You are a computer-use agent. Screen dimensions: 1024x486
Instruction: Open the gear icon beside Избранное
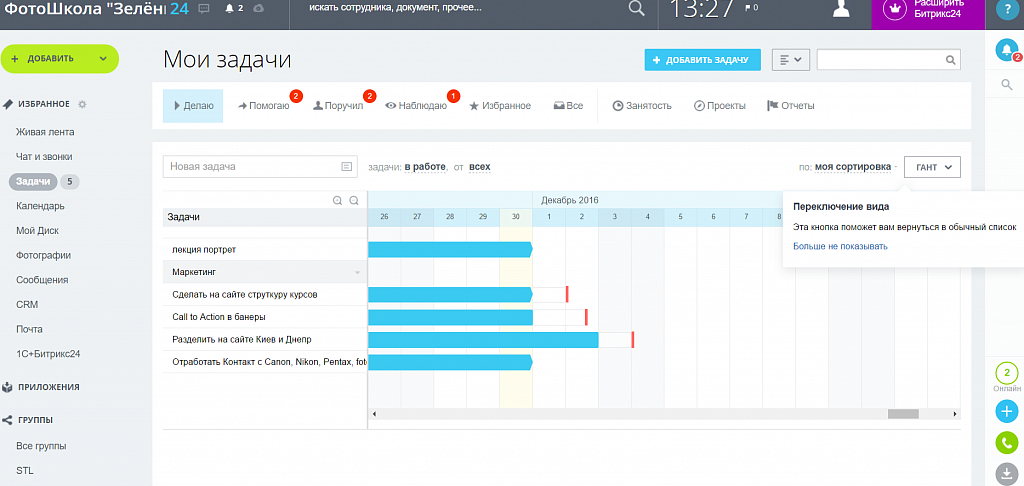82,104
